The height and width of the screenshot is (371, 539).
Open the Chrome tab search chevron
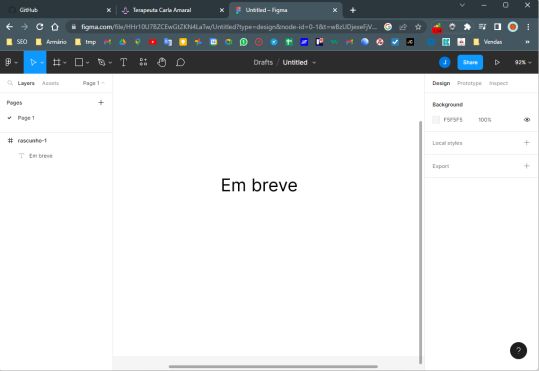(462, 5)
